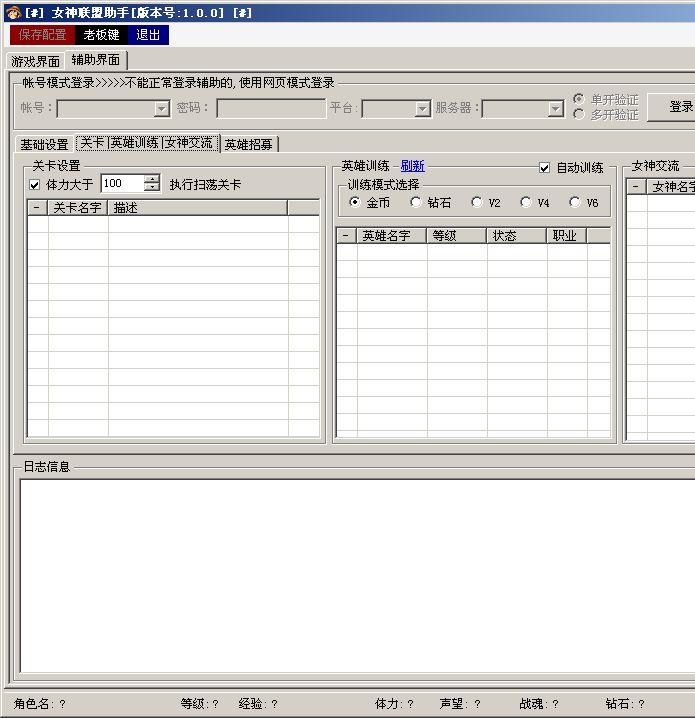Select the 钻石 training mode
Screen dimensions: 695x718
pos(416,203)
